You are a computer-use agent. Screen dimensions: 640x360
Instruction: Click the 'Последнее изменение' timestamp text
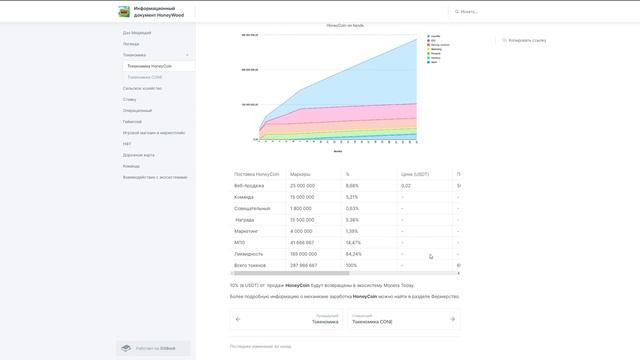click(260, 347)
